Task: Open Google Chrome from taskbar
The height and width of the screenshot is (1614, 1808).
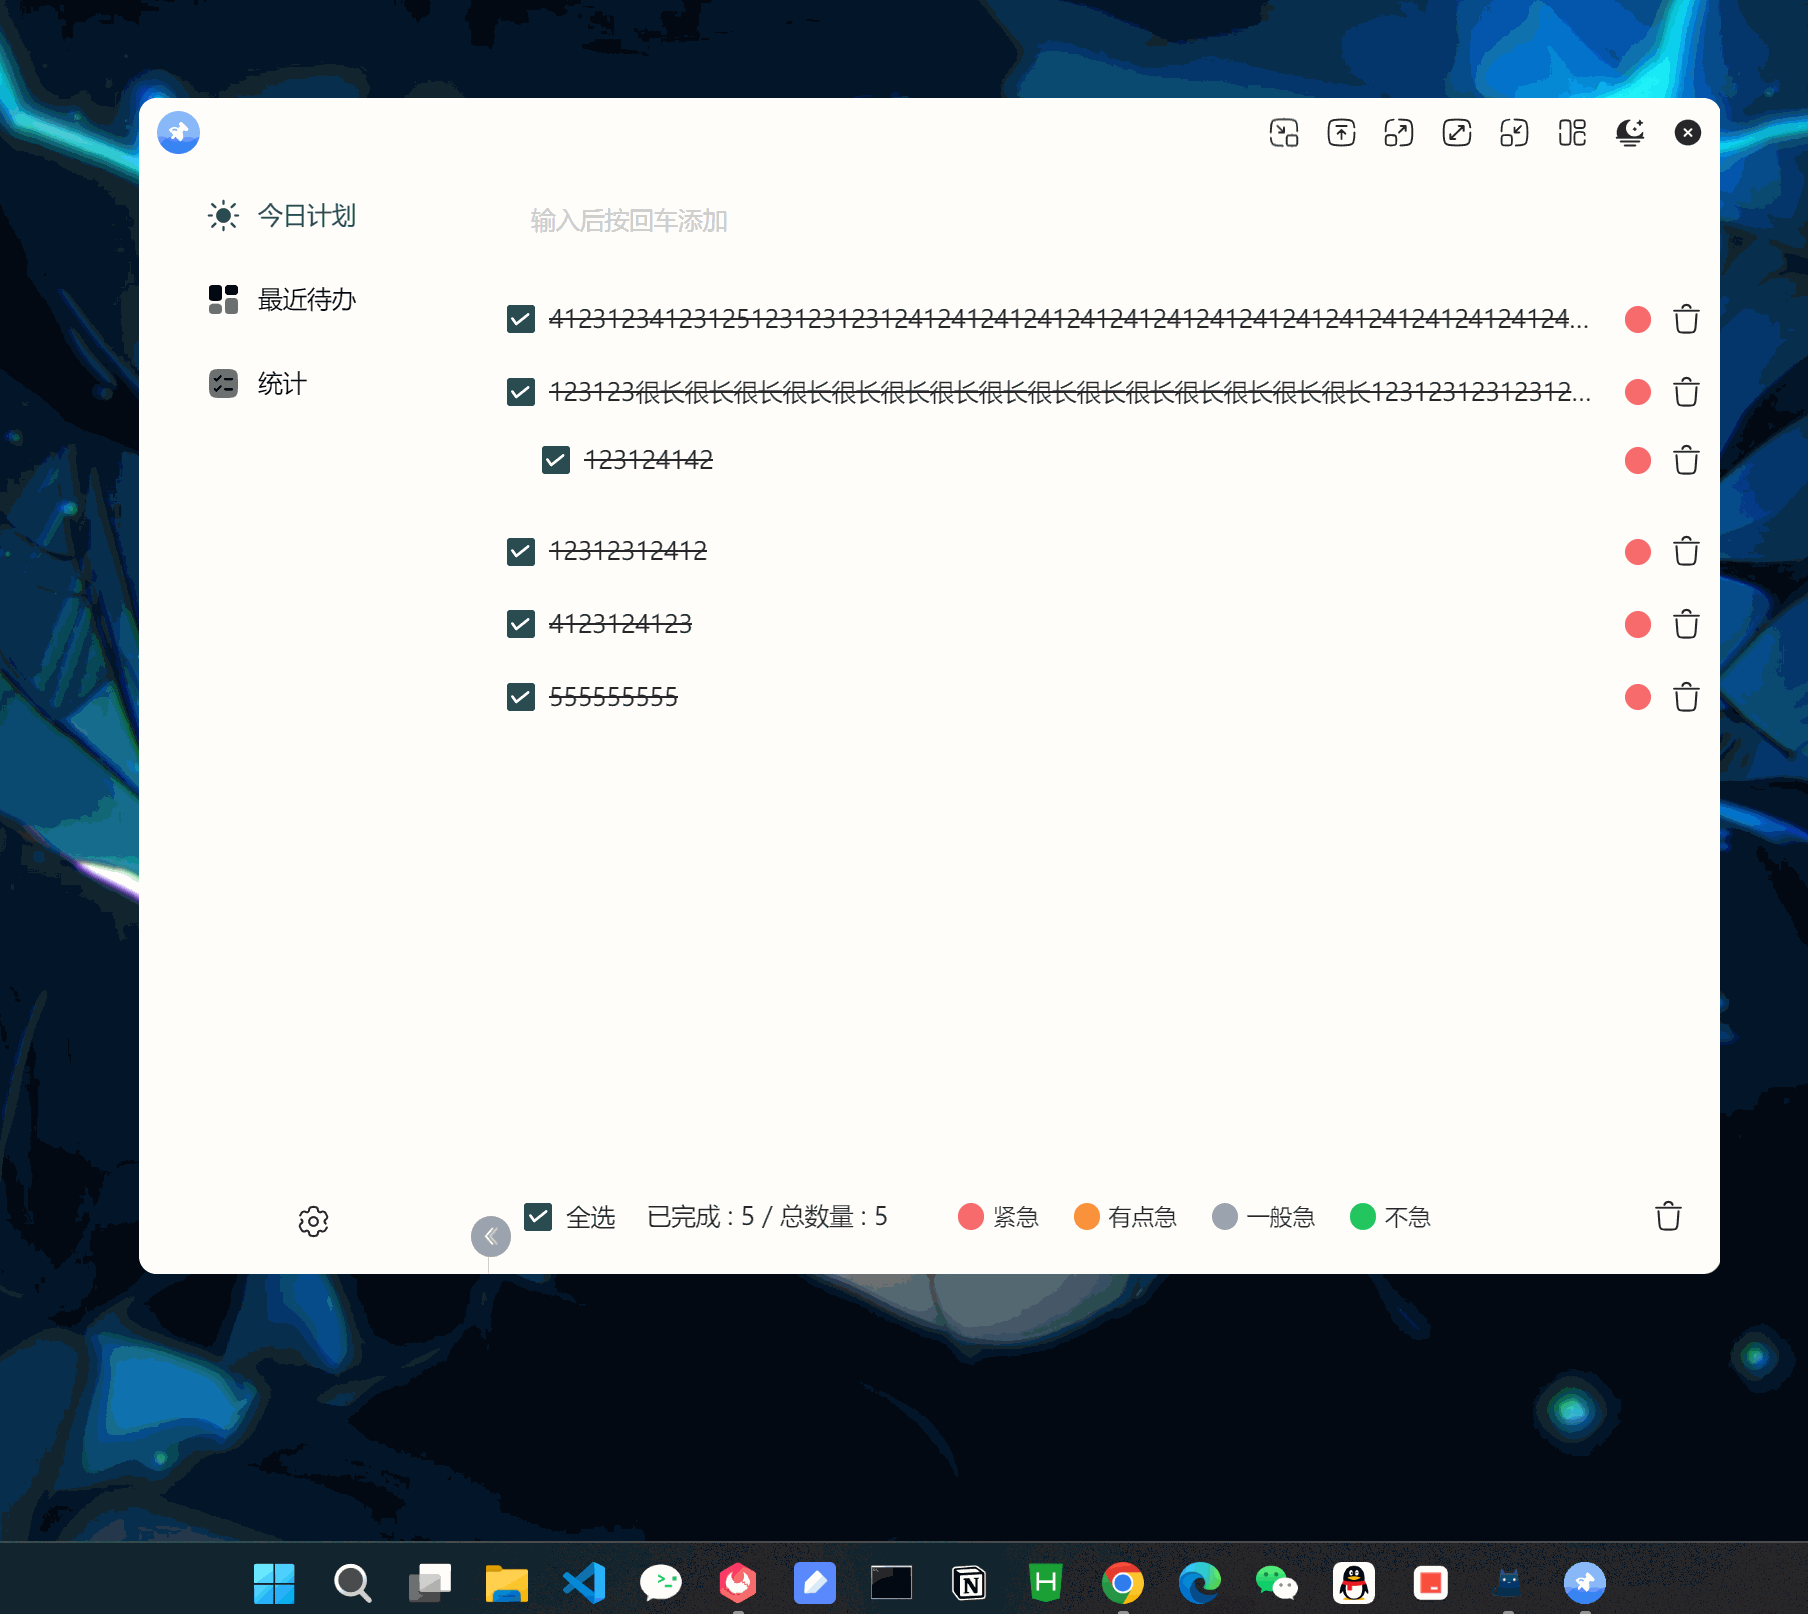Action: click(1123, 1583)
